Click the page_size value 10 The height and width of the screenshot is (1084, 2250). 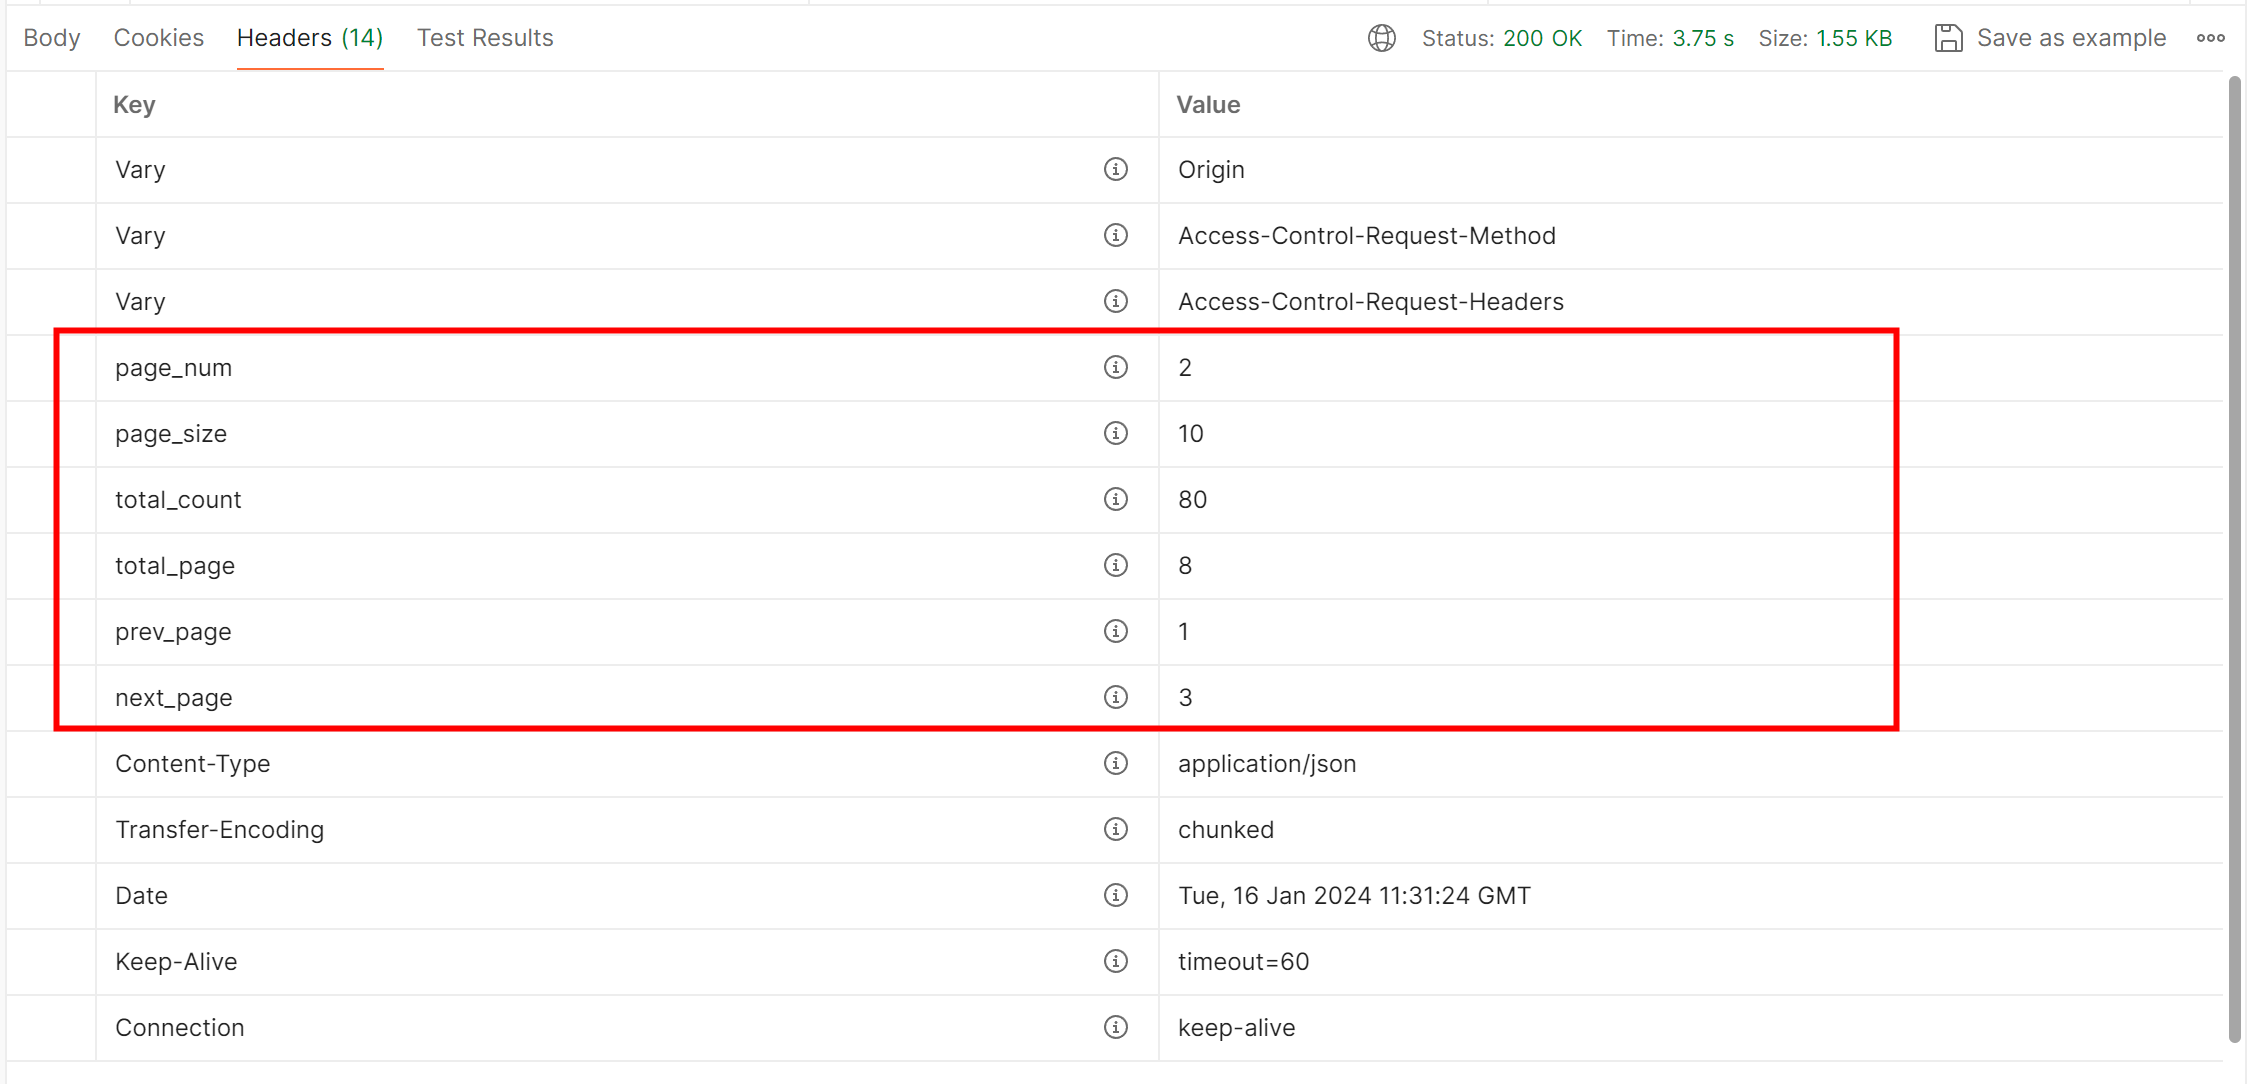tap(1191, 434)
